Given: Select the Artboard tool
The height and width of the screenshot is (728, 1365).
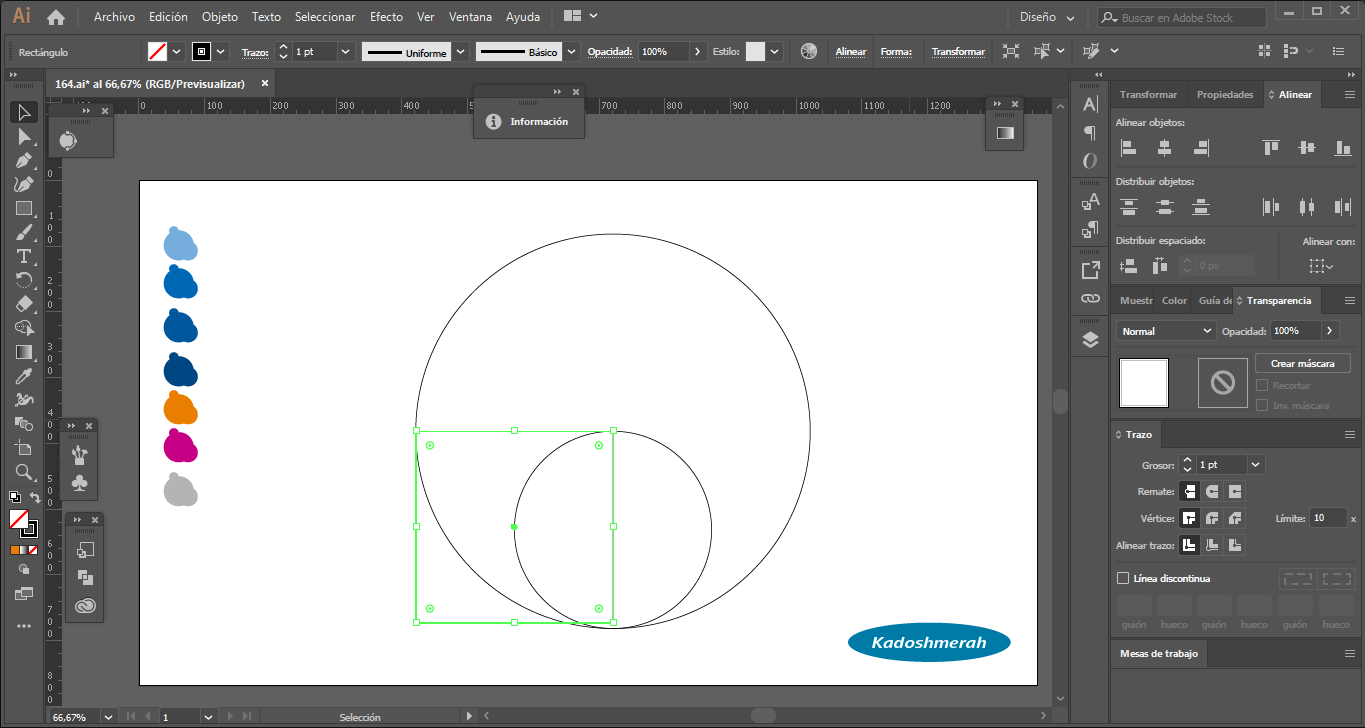Looking at the screenshot, I should coord(25,448).
